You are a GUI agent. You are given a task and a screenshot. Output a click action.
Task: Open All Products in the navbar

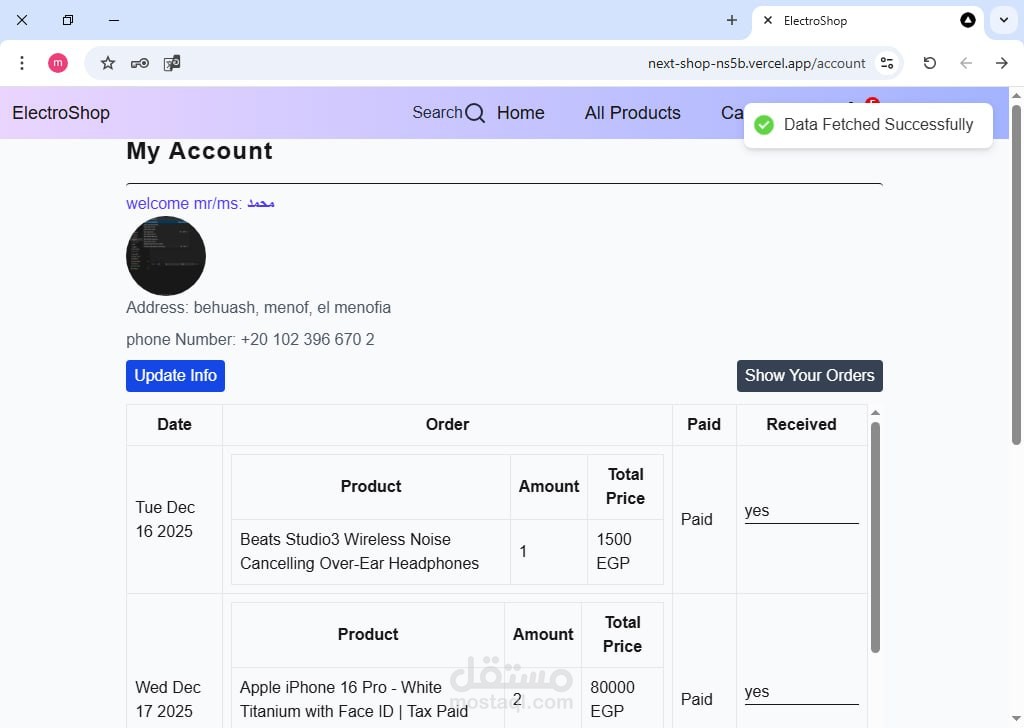[x=632, y=113]
